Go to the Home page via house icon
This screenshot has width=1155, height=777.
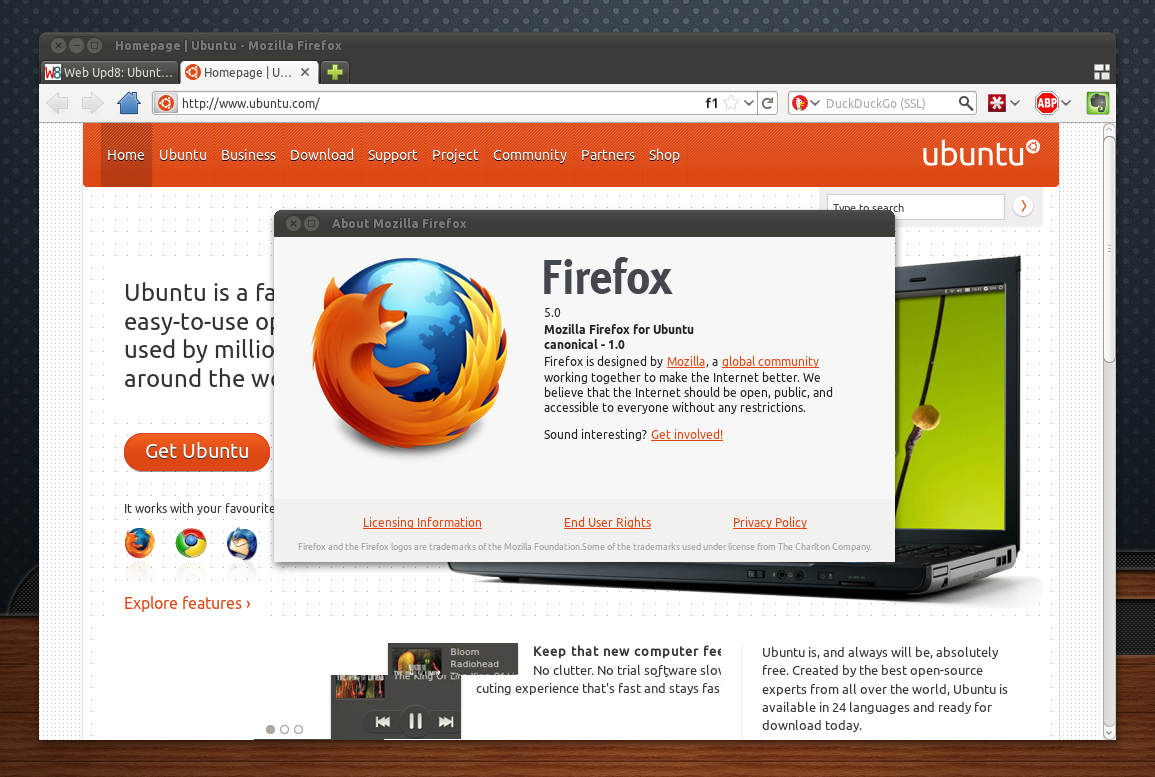click(129, 102)
